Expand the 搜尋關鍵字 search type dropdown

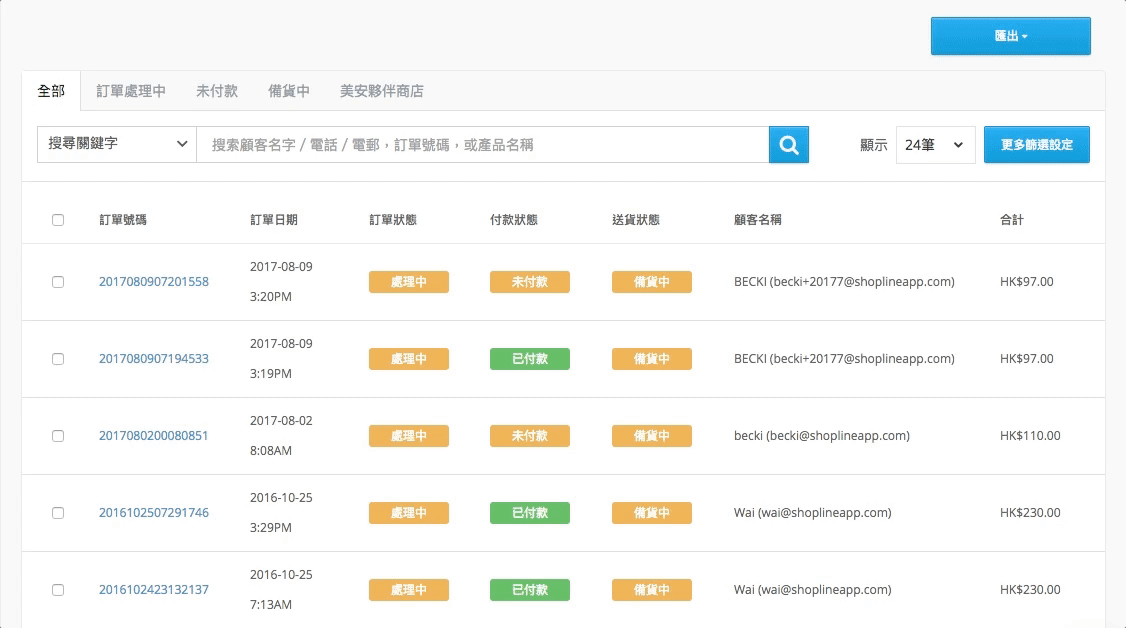tap(117, 144)
